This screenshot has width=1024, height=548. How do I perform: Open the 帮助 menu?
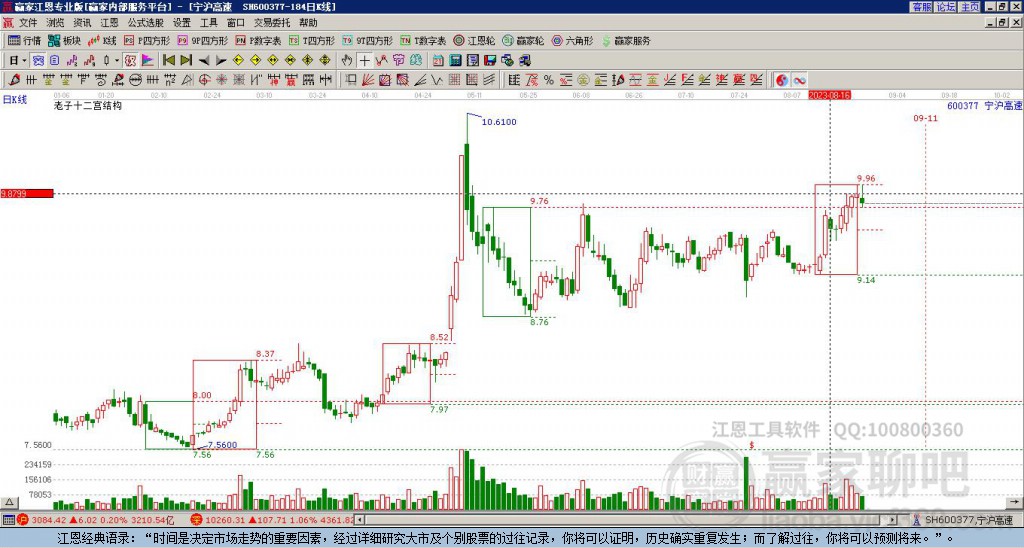pyautogui.click(x=308, y=23)
